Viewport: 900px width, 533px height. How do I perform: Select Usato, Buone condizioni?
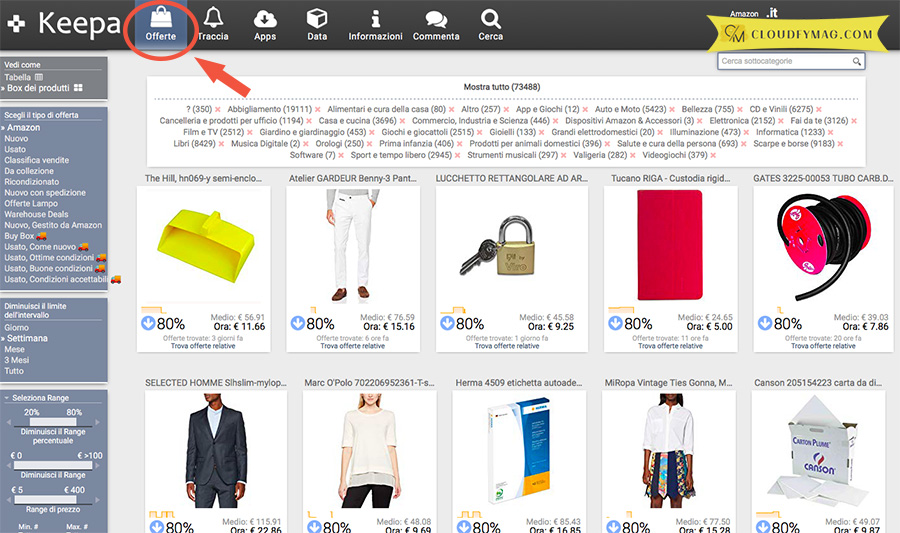pyautogui.click(x=48, y=268)
